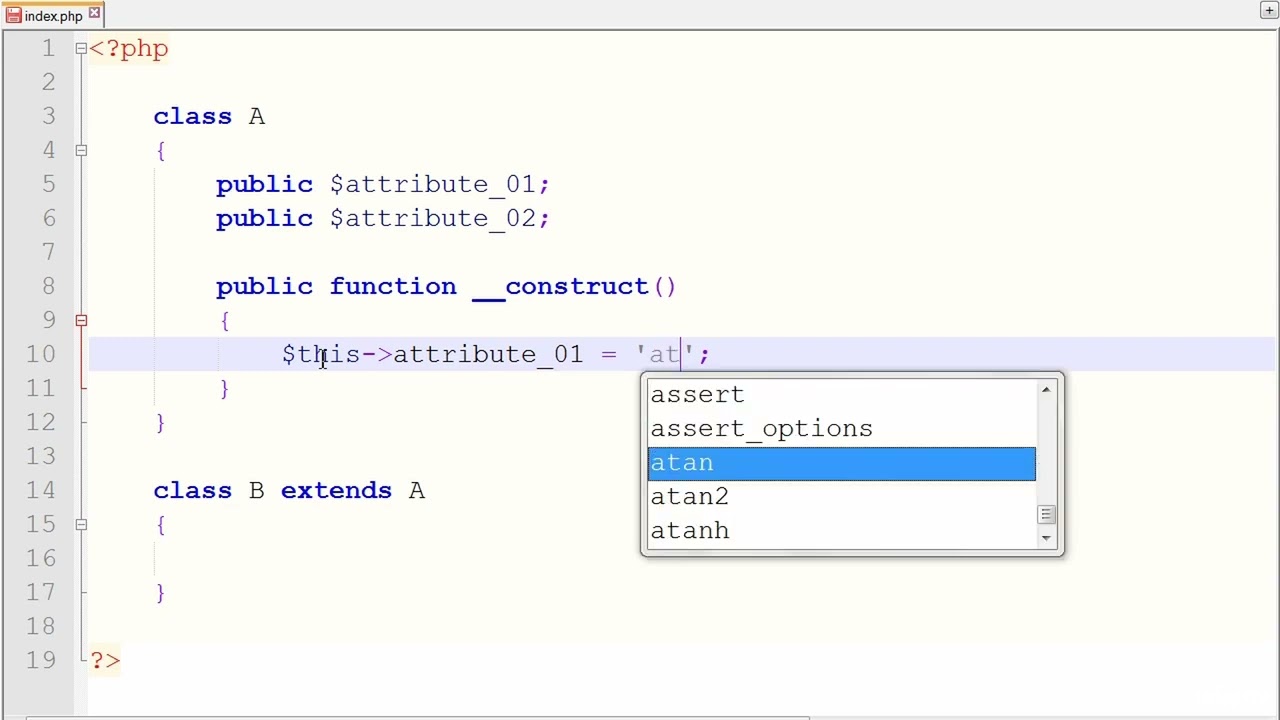Collapse class B fold marker at line 15
Image resolution: width=1280 pixels, height=720 pixels.
[x=81, y=524]
